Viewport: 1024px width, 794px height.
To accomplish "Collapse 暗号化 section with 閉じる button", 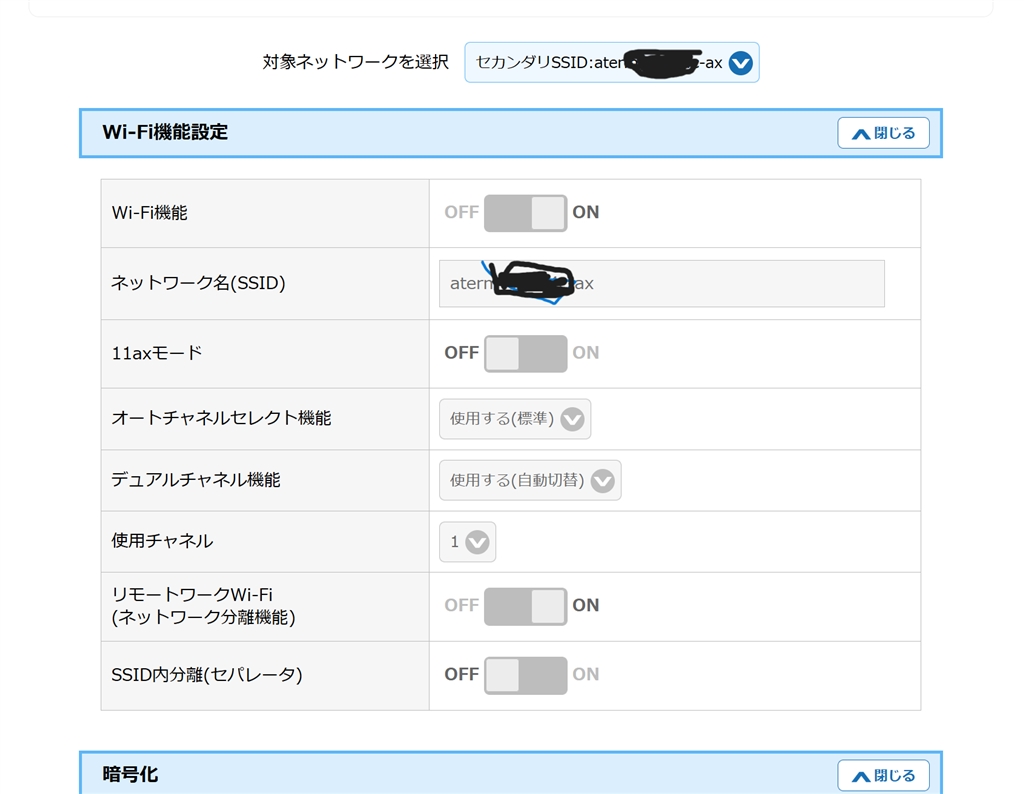I will pos(883,775).
